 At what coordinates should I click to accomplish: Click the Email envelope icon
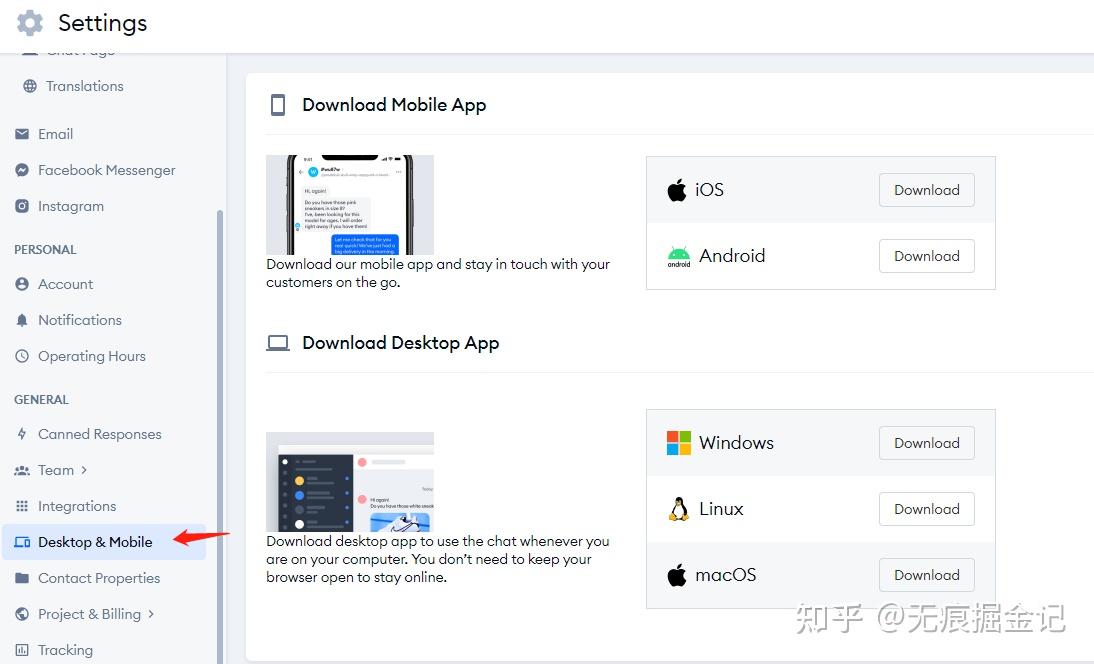[x=22, y=134]
